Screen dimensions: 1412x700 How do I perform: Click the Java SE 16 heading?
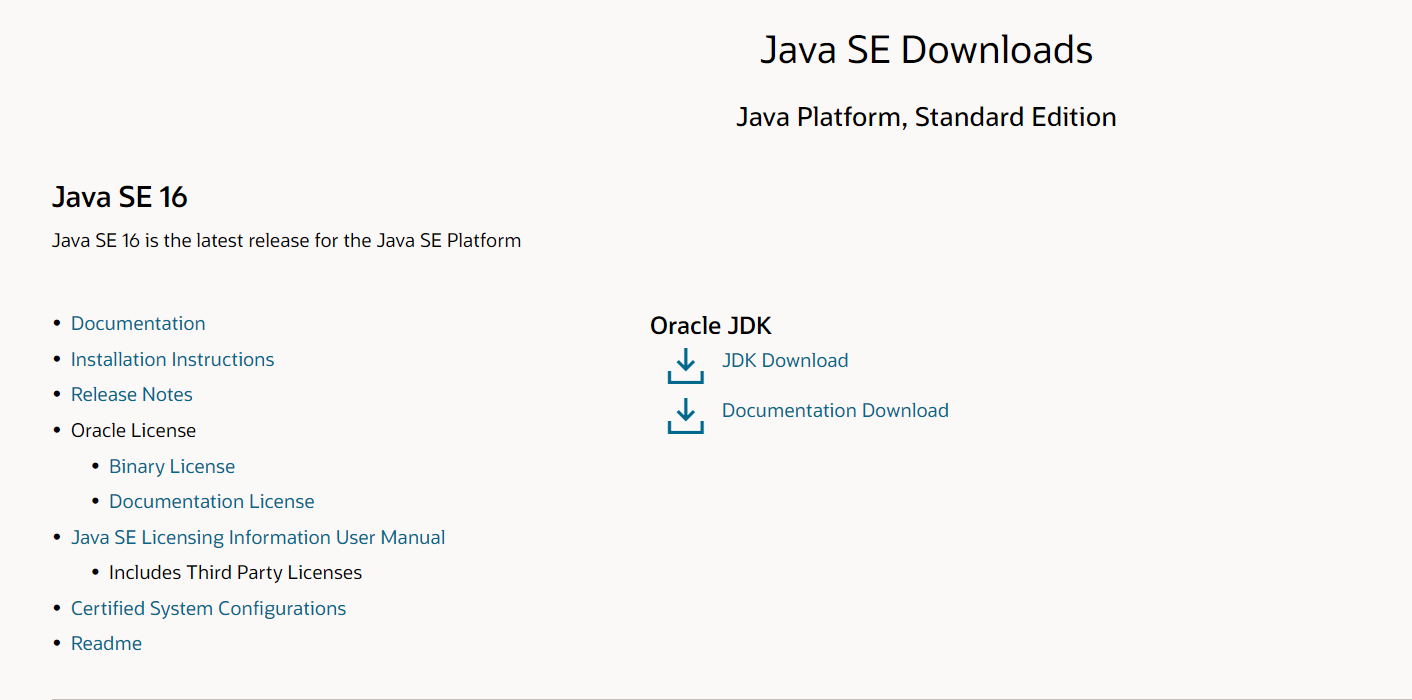pyautogui.click(x=120, y=197)
